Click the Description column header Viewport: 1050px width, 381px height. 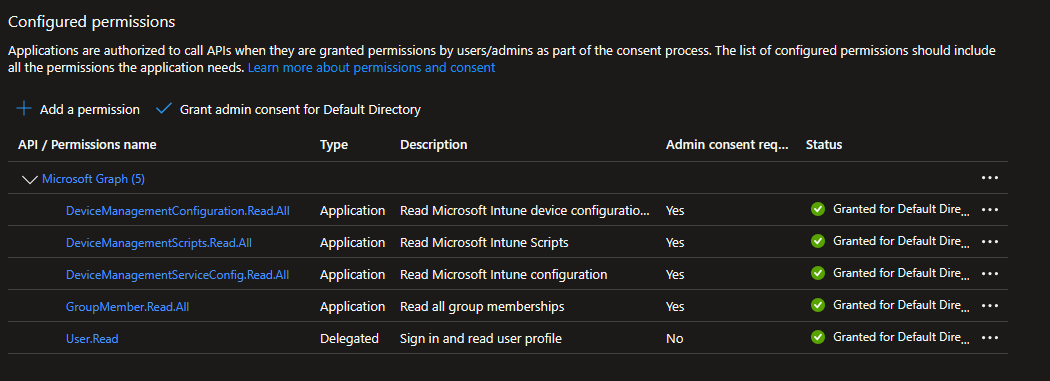pyautogui.click(x=434, y=145)
